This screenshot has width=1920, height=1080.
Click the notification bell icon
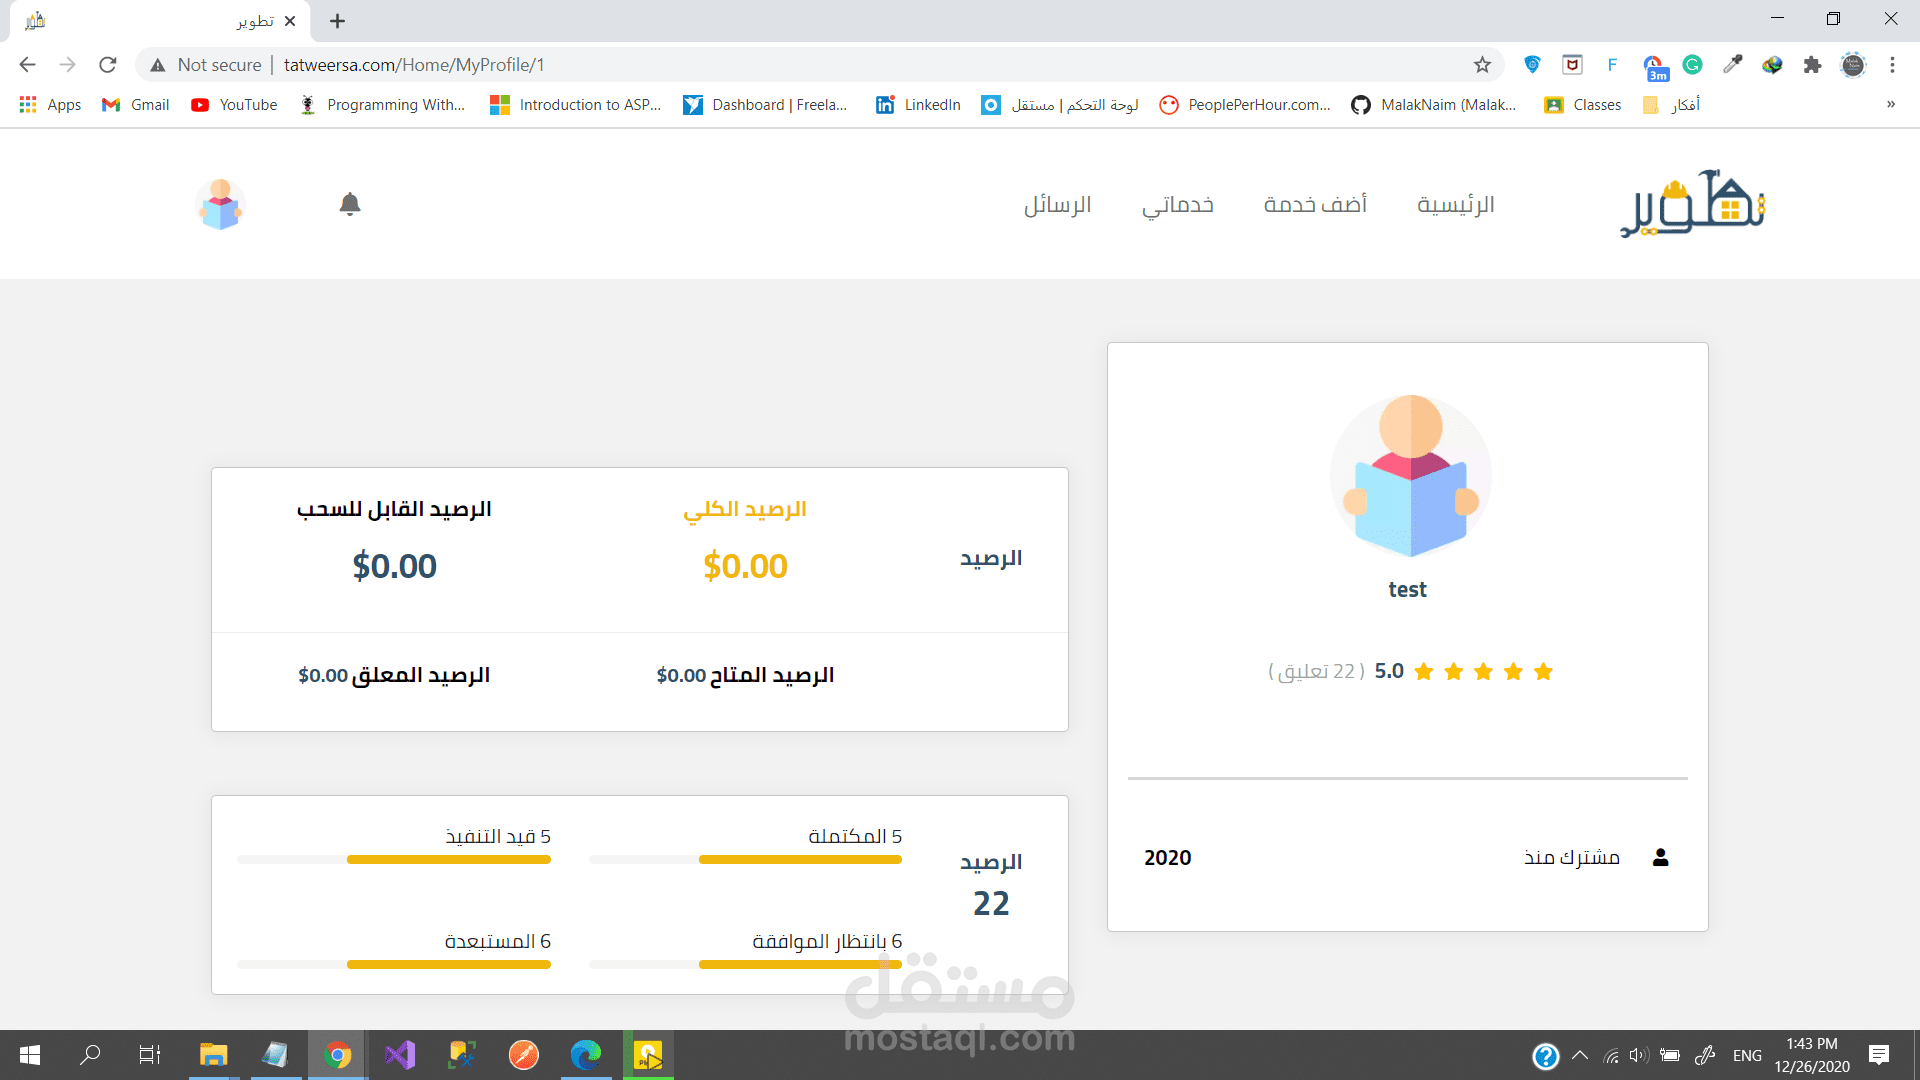tap(349, 204)
